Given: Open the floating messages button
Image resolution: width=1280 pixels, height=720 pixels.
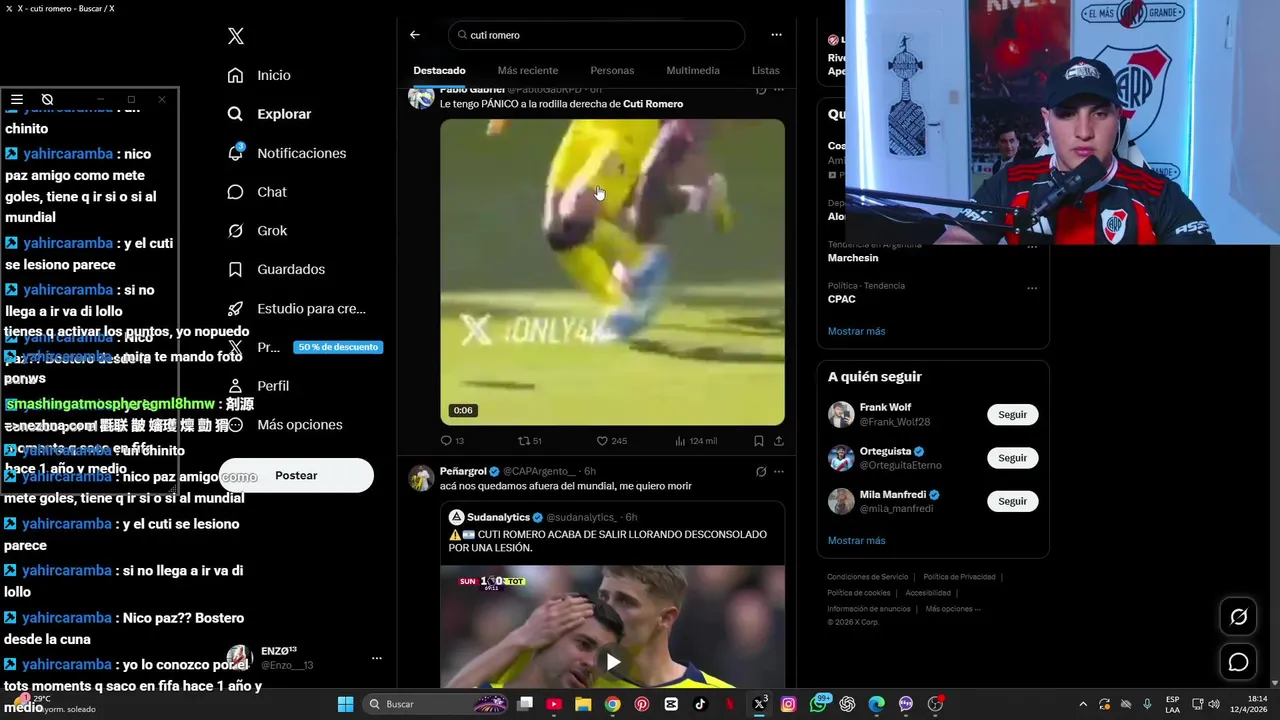Looking at the screenshot, I should 1238,662.
